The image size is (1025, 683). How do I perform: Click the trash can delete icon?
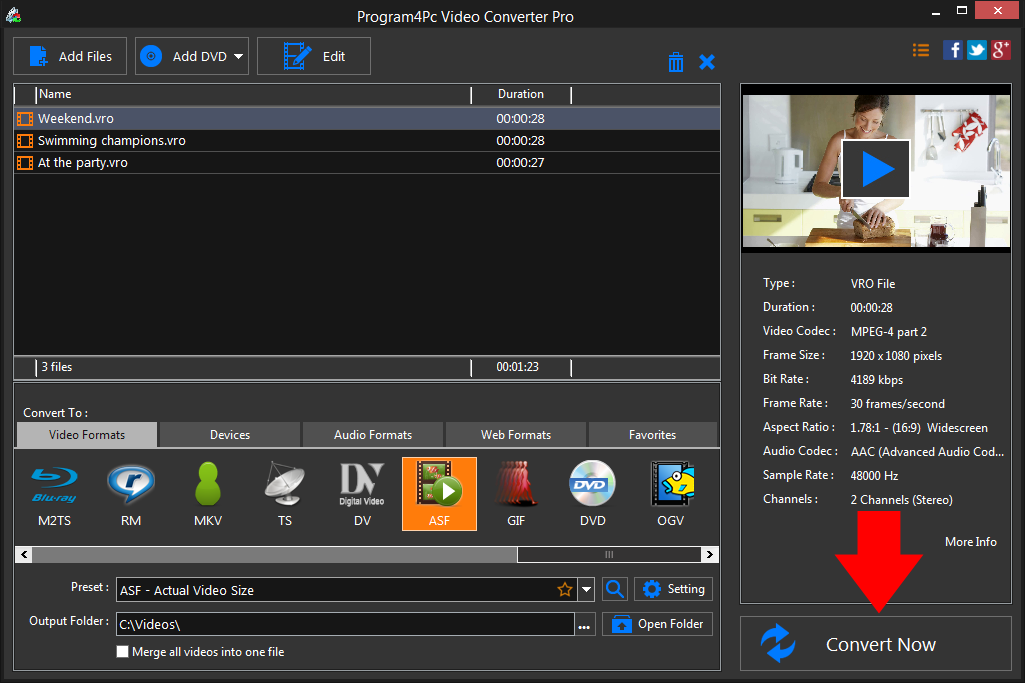(x=676, y=62)
